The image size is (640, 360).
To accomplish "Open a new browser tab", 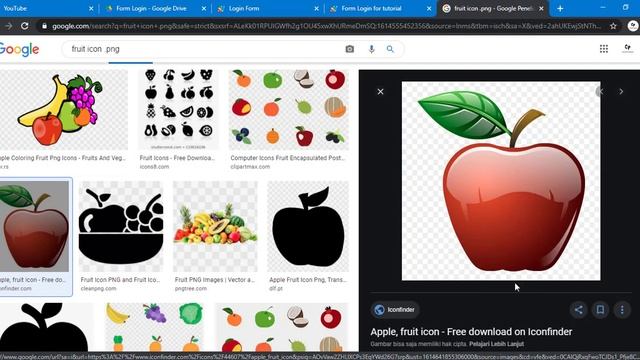I will [560, 8].
